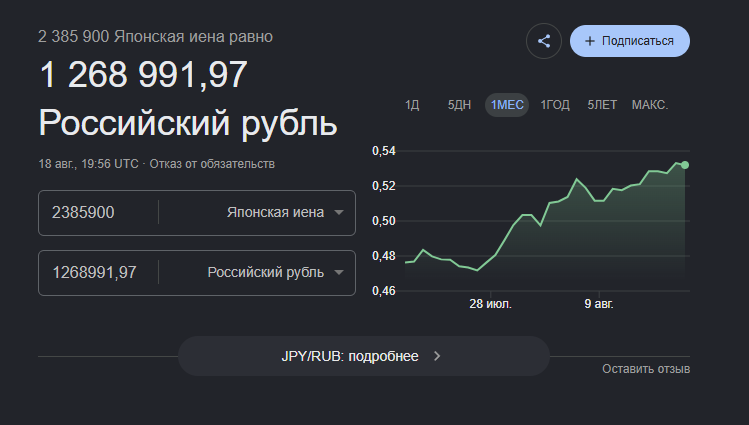Expand the dropdown arrow next to Российский рубль

(x=339, y=273)
